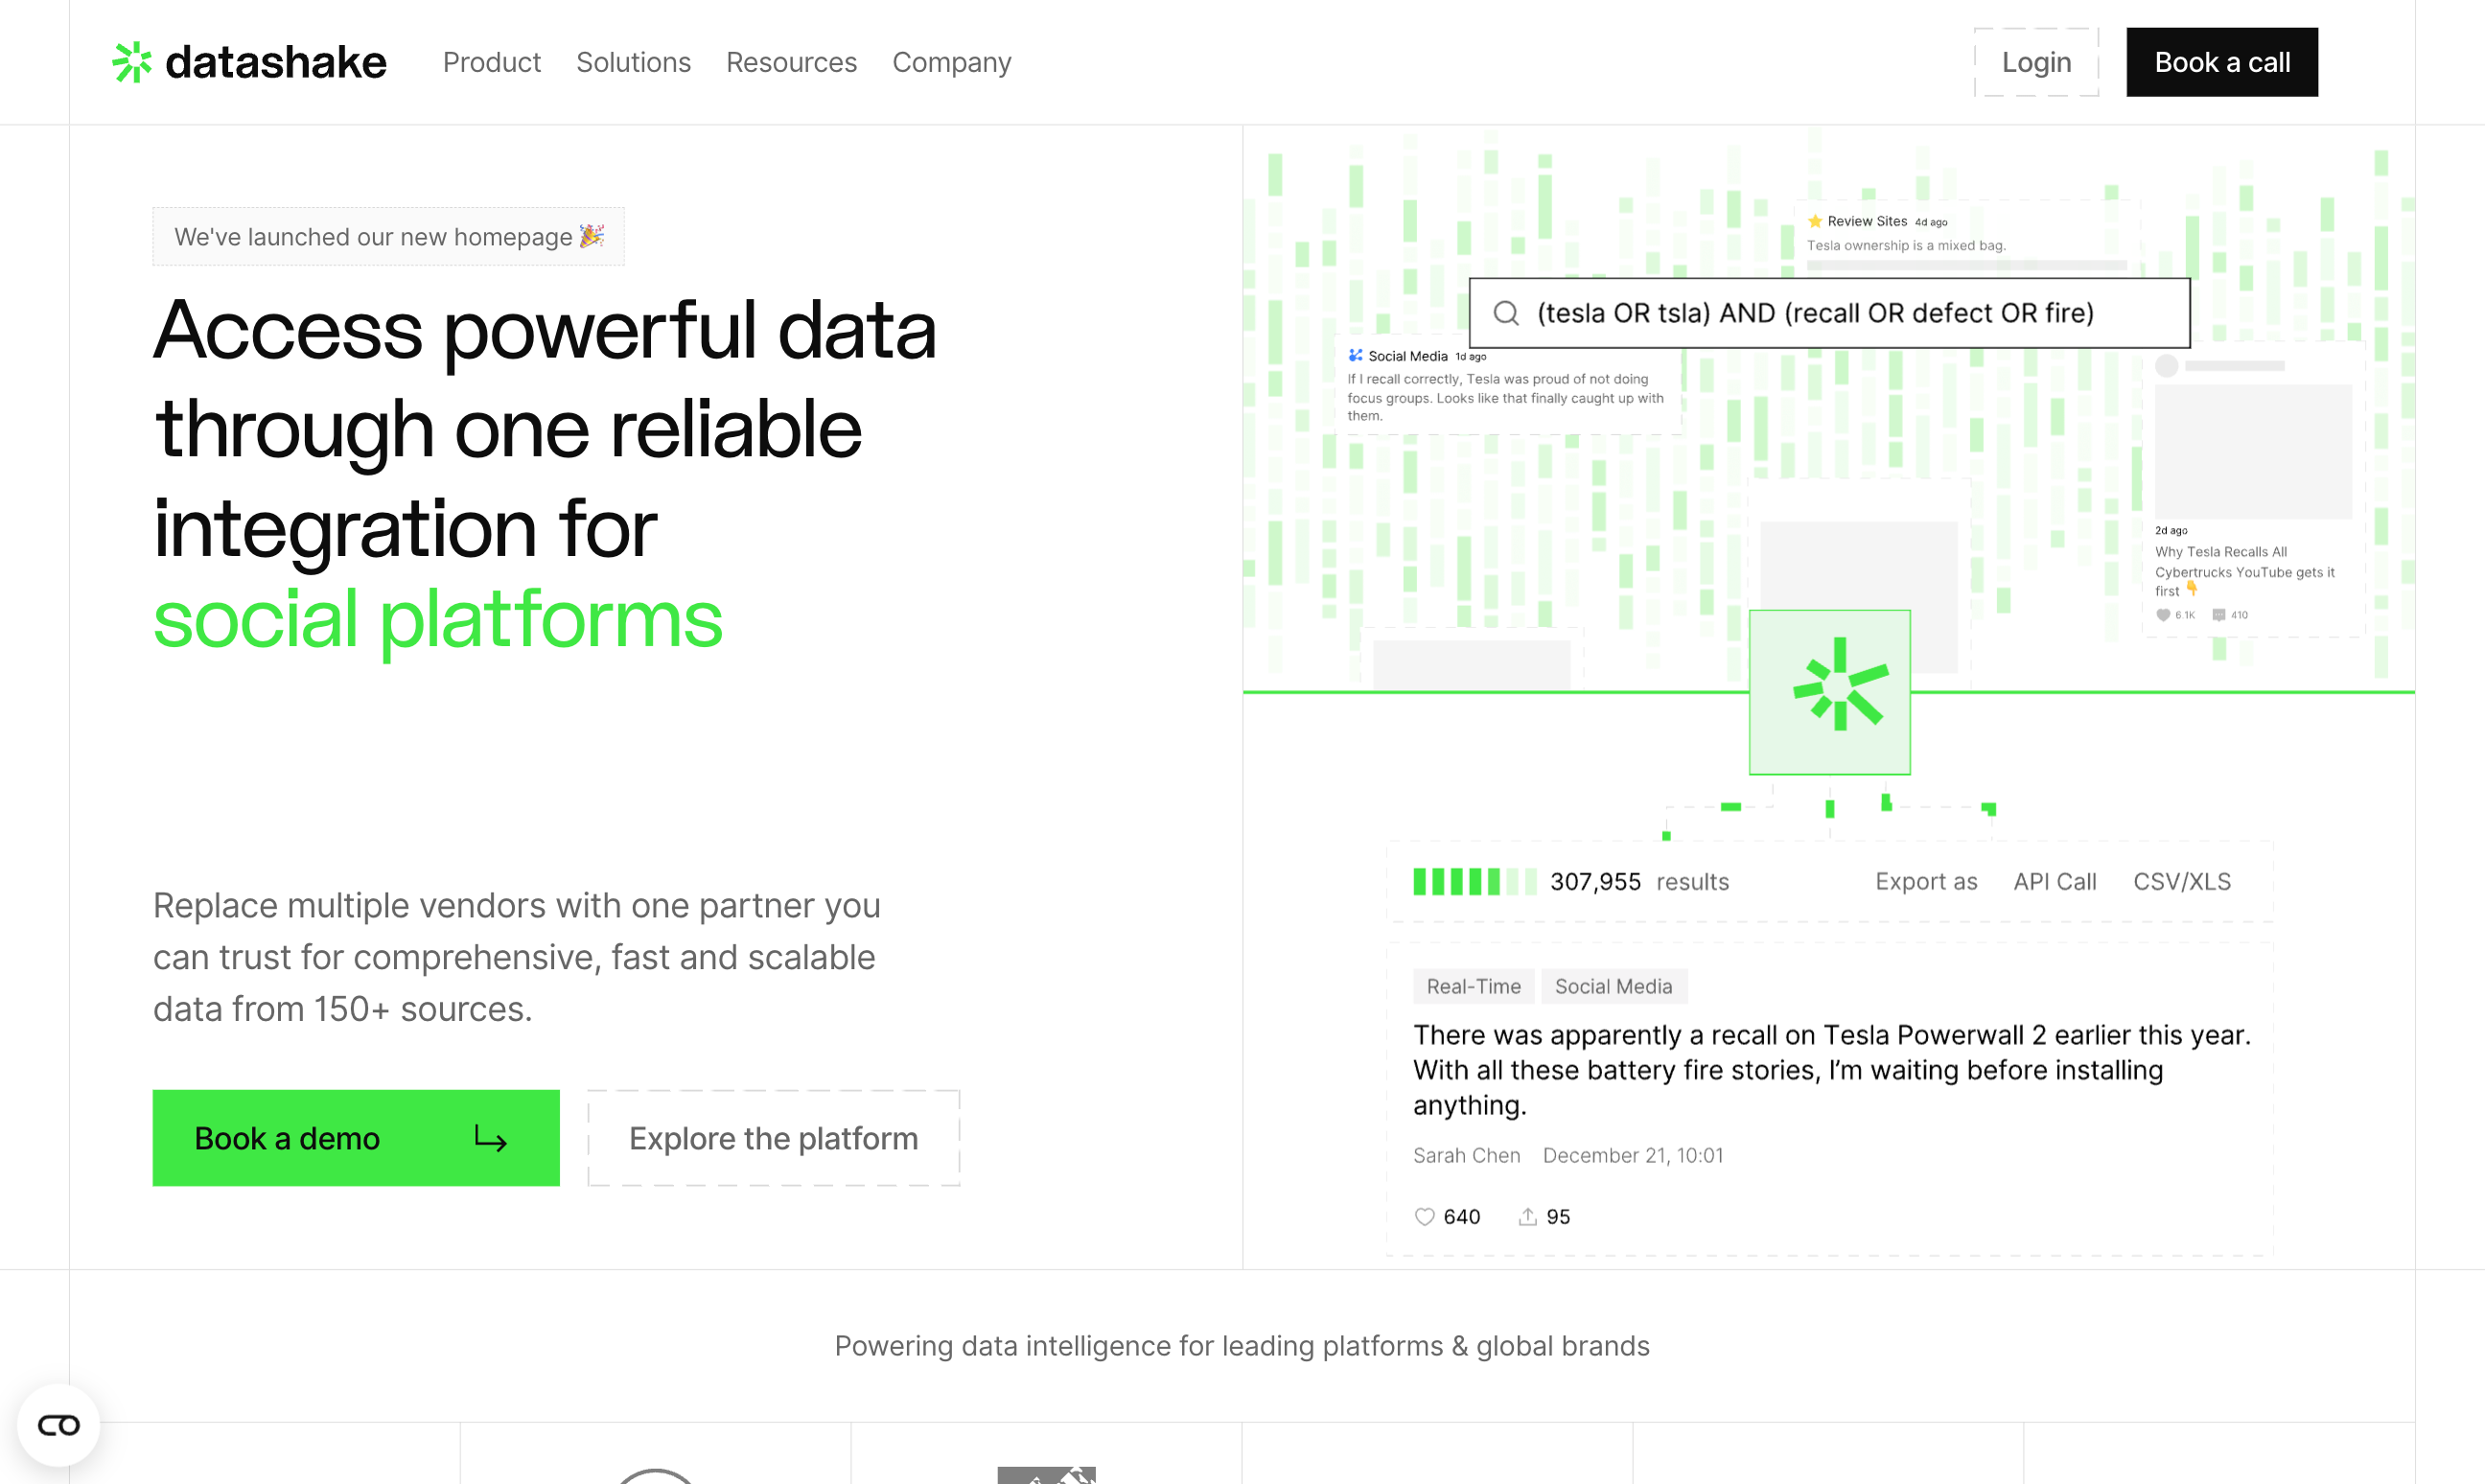Click the heart icon on Sarah Chen's post
Screen dimensions: 2485x1484
1423,1216
